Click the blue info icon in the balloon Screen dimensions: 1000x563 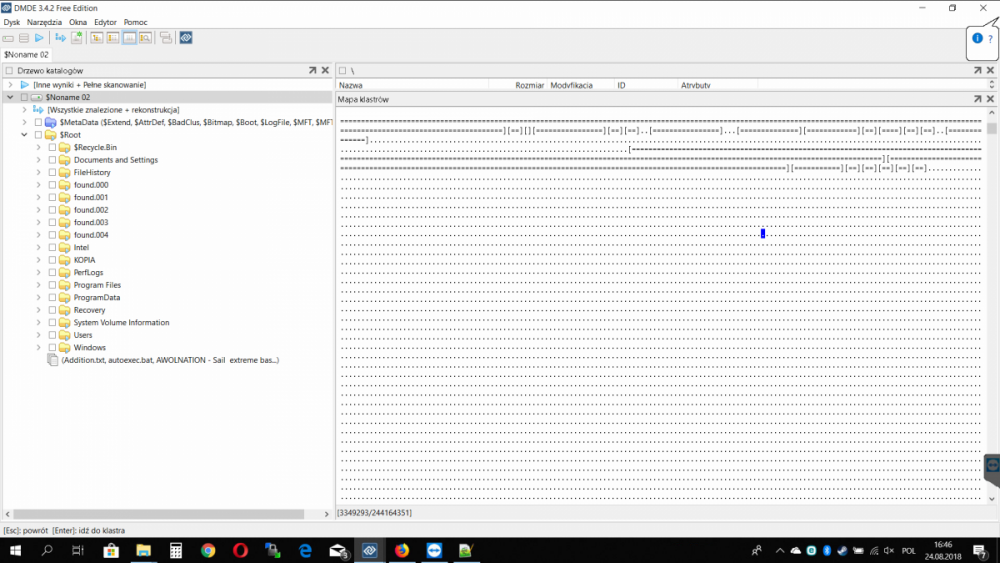pos(977,38)
